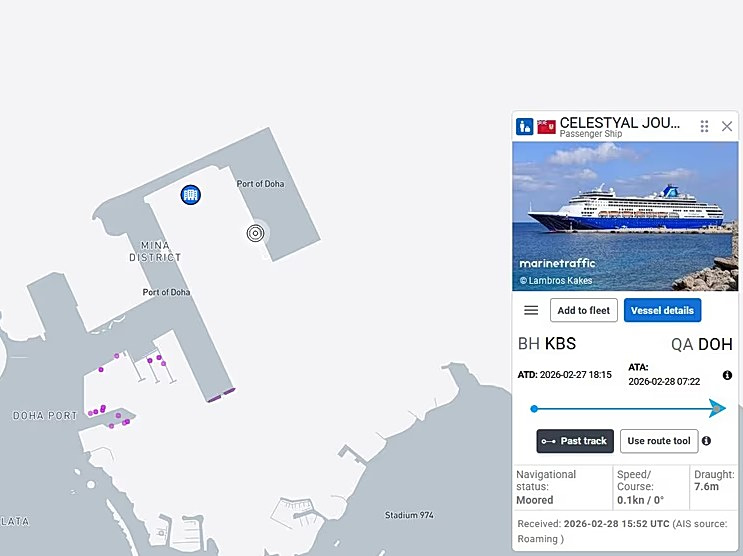Click the info icon beside ATA time
The height and width of the screenshot is (556, 743).
727,375
